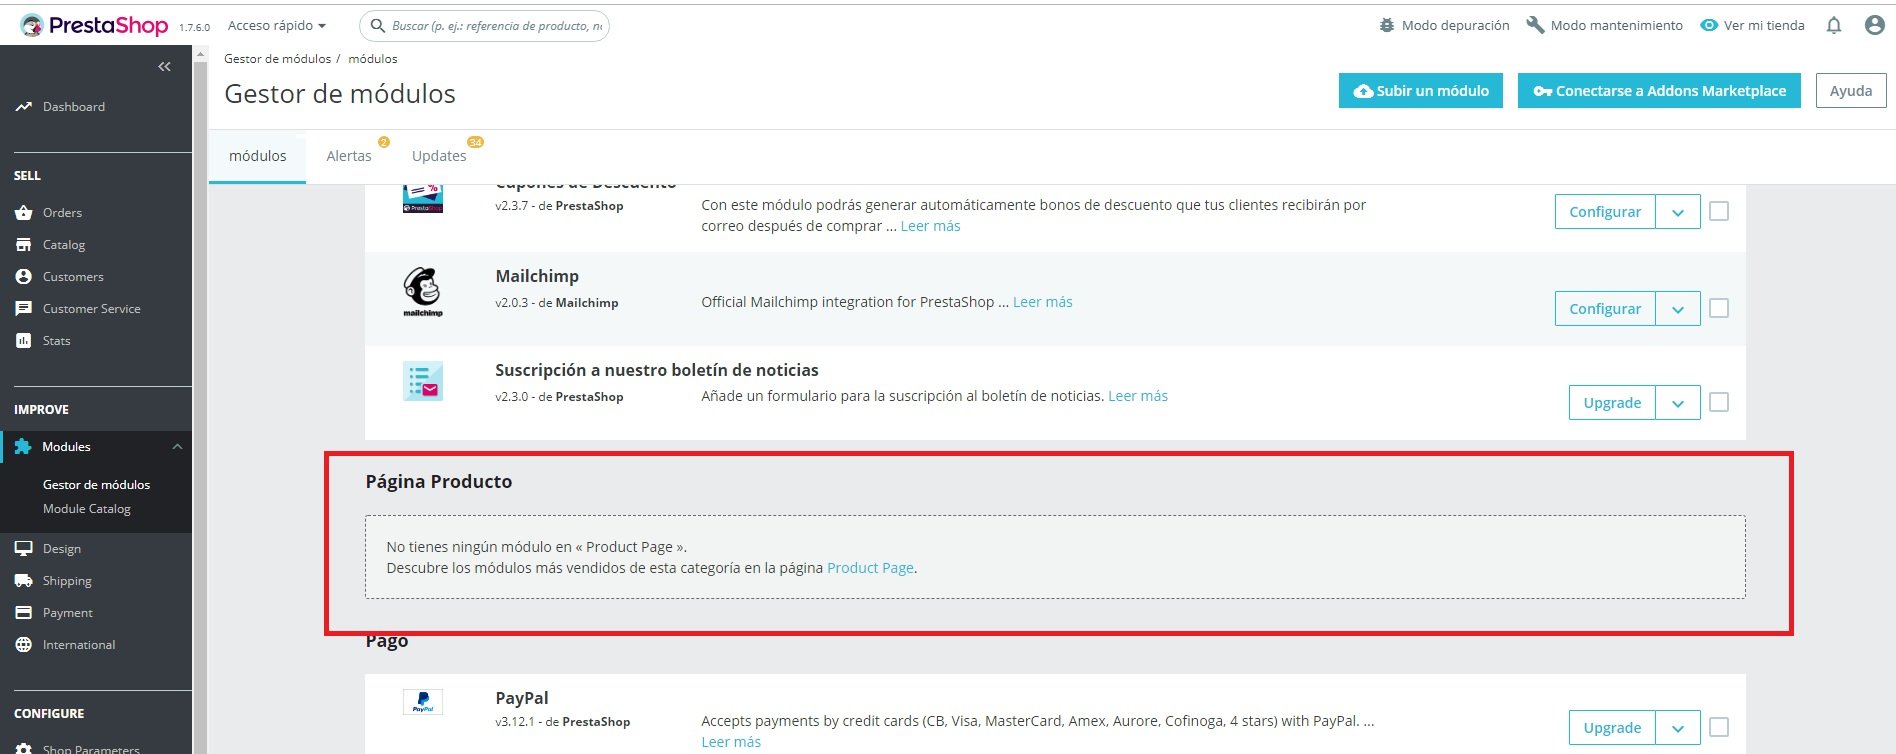The height and width of the screenshot is (754, 1896).
Task: Click the Página Producto section heading
Action: (x=438, y=482)
